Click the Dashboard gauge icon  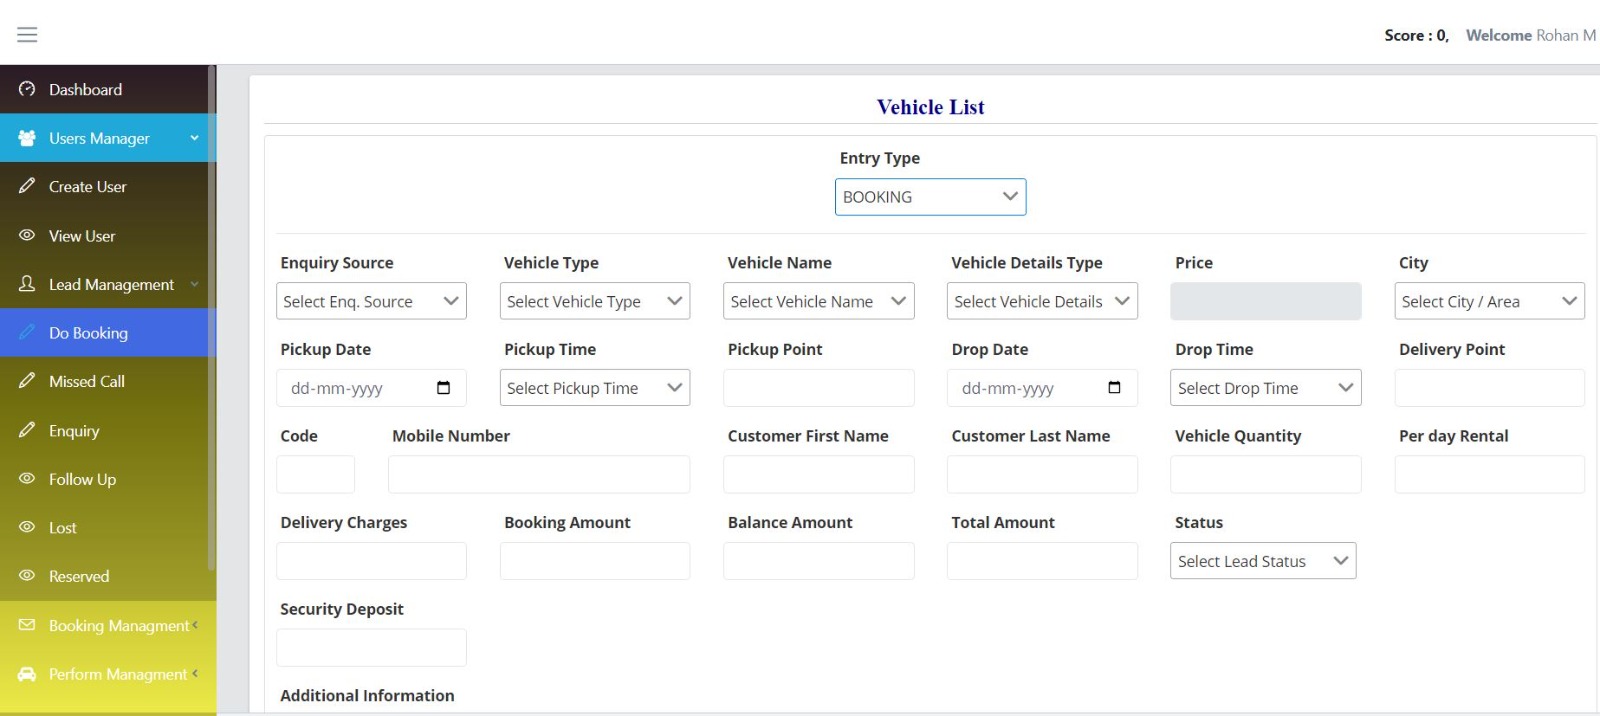click(x=27, y=89)
